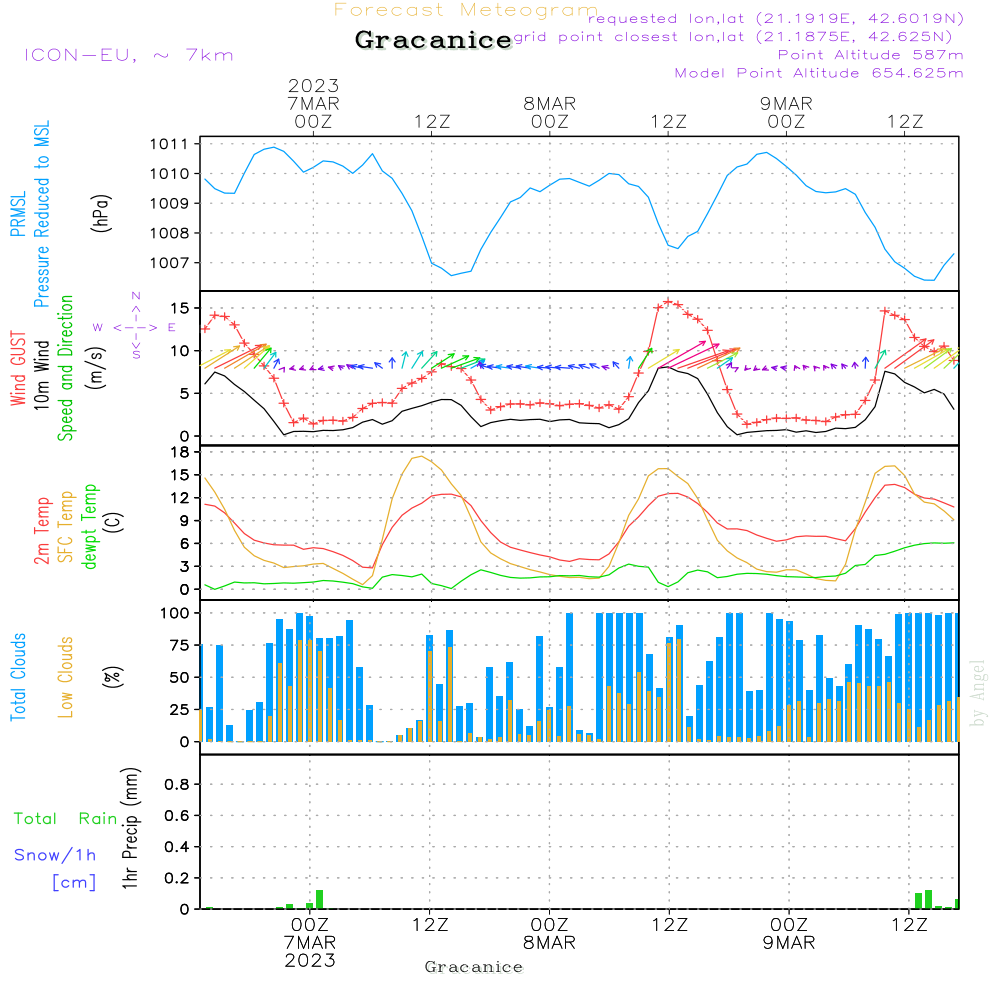The width and height of the screenshot is (1000, 1000).
Task: Click the 12 value on temperature axis
Action: point(180,498)
